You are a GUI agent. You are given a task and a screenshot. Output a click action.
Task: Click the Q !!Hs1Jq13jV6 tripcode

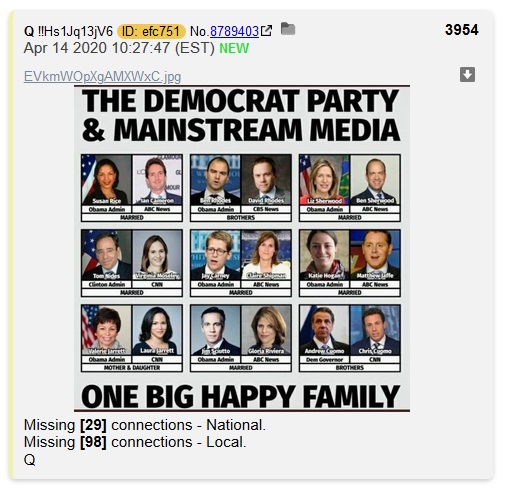pyautogui.click(x=69, y=31)
